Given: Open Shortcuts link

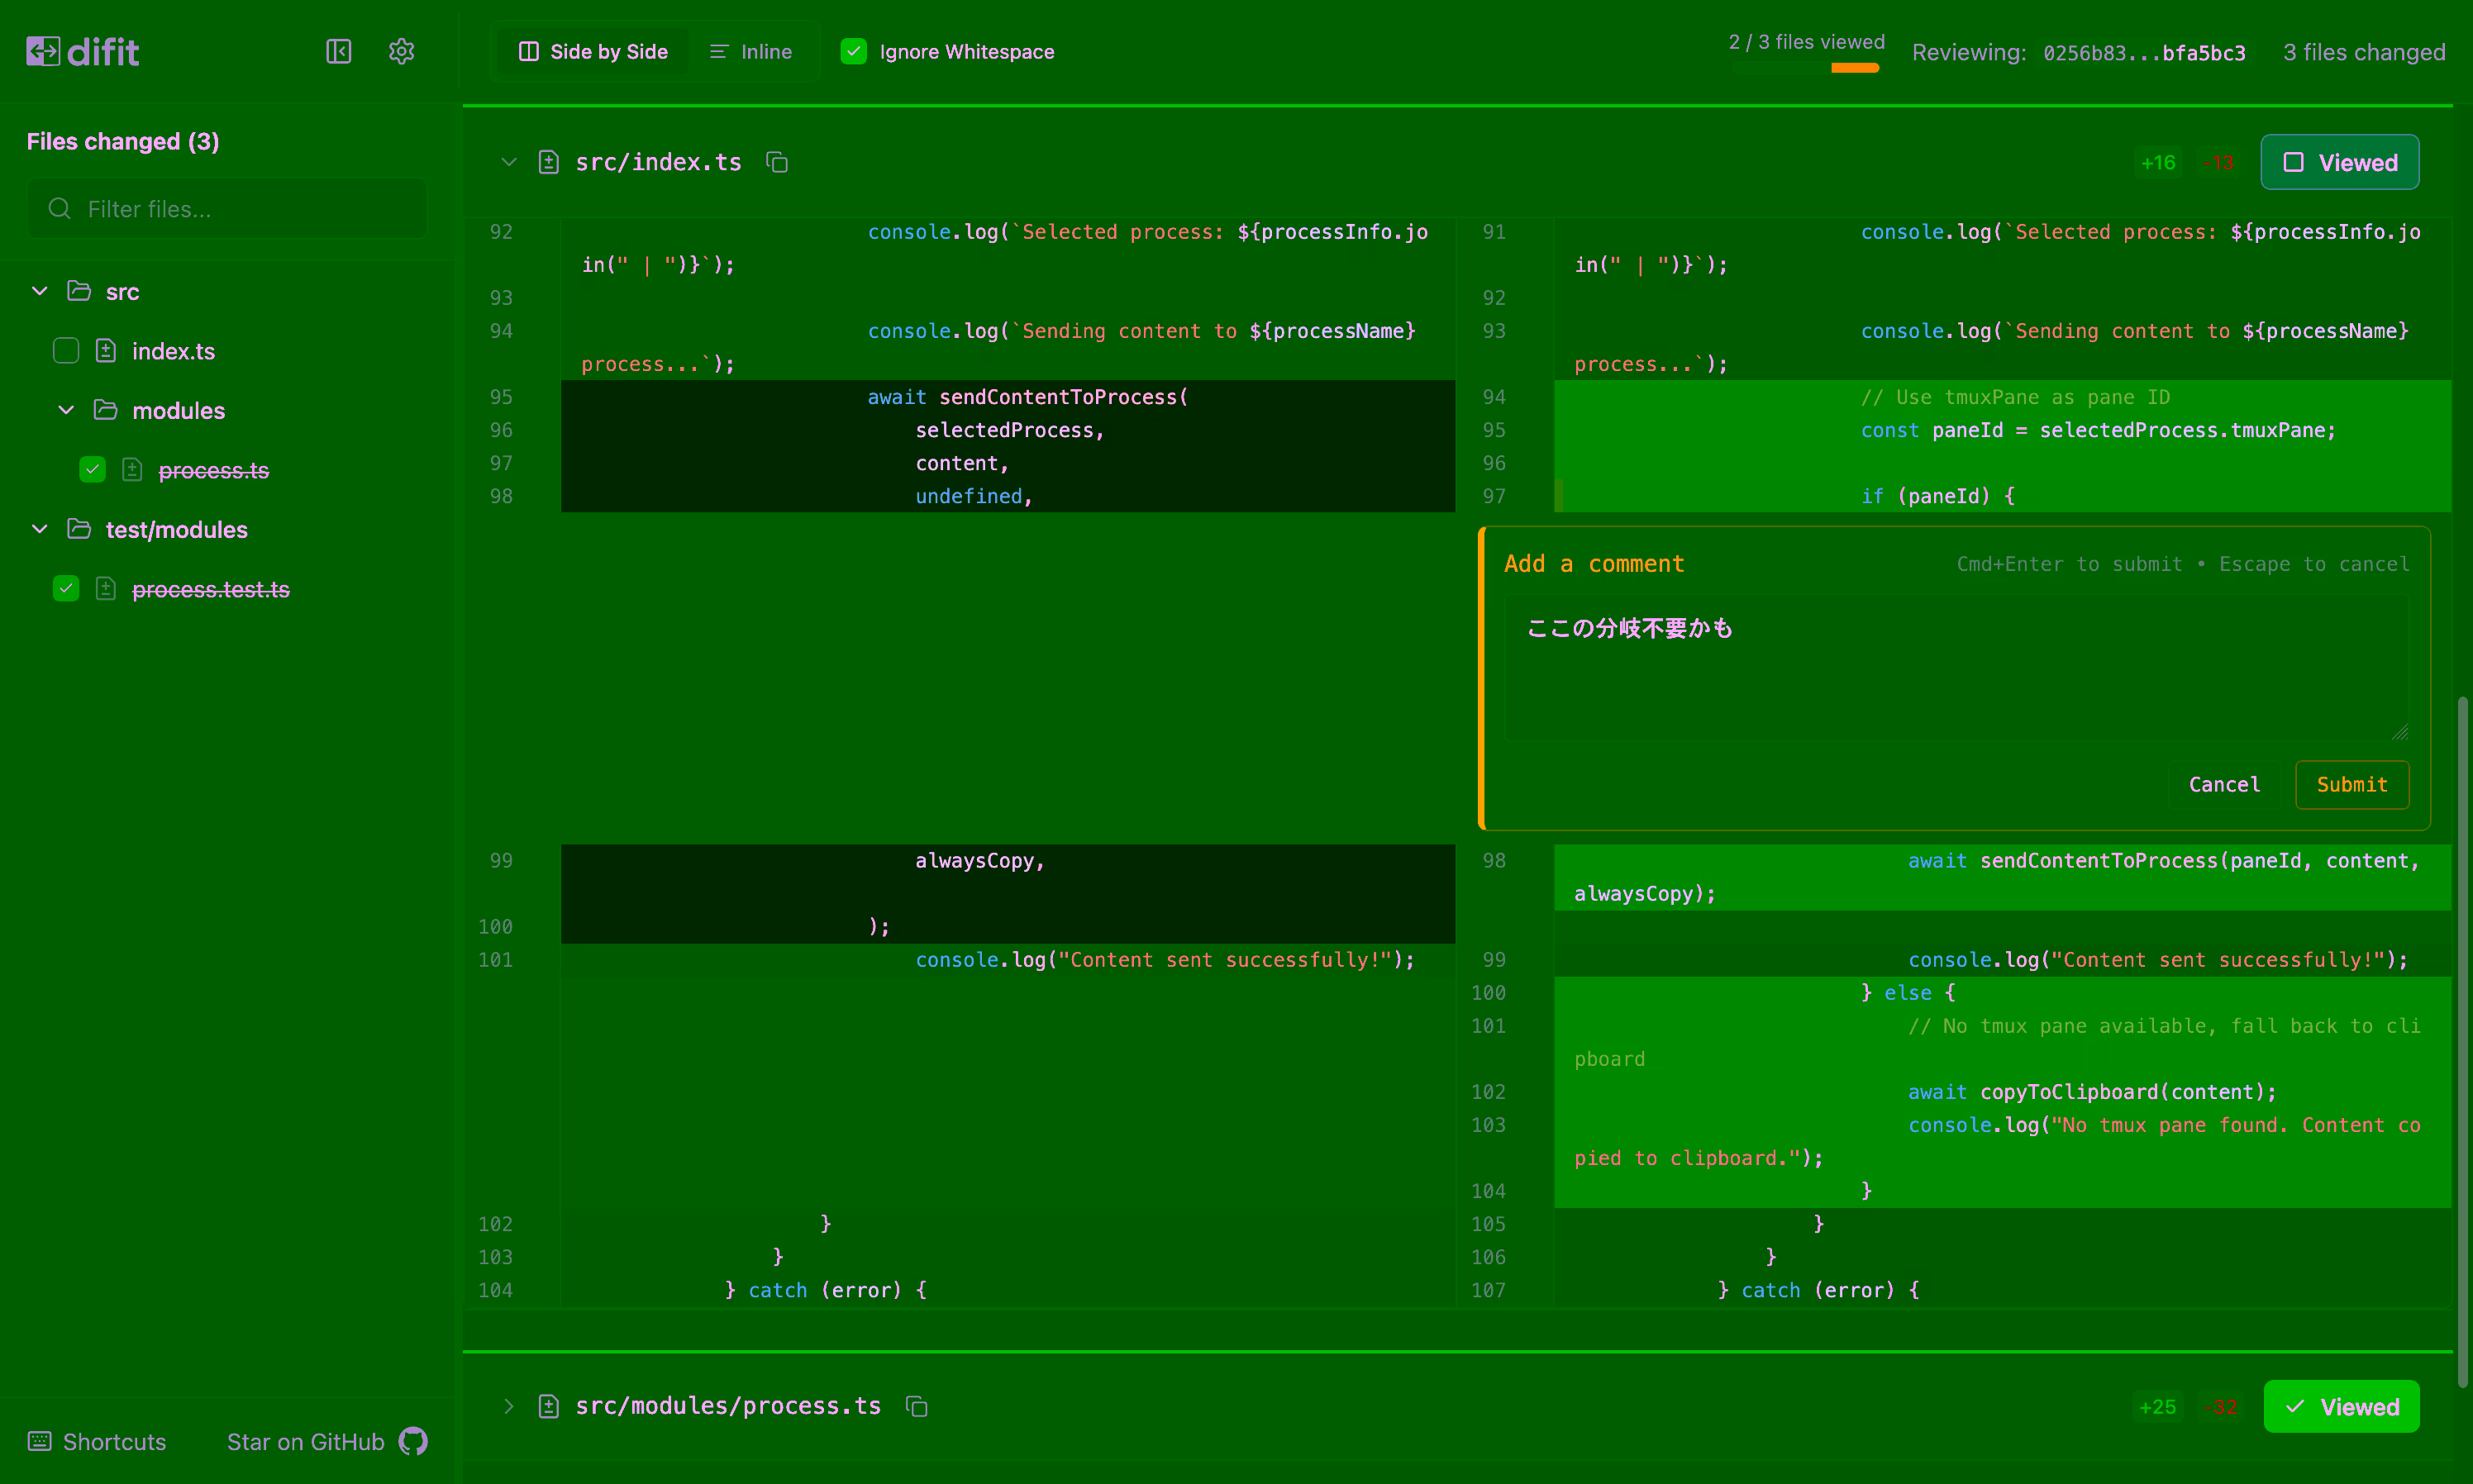Looking at the screenshot, I should [97, 1441].
